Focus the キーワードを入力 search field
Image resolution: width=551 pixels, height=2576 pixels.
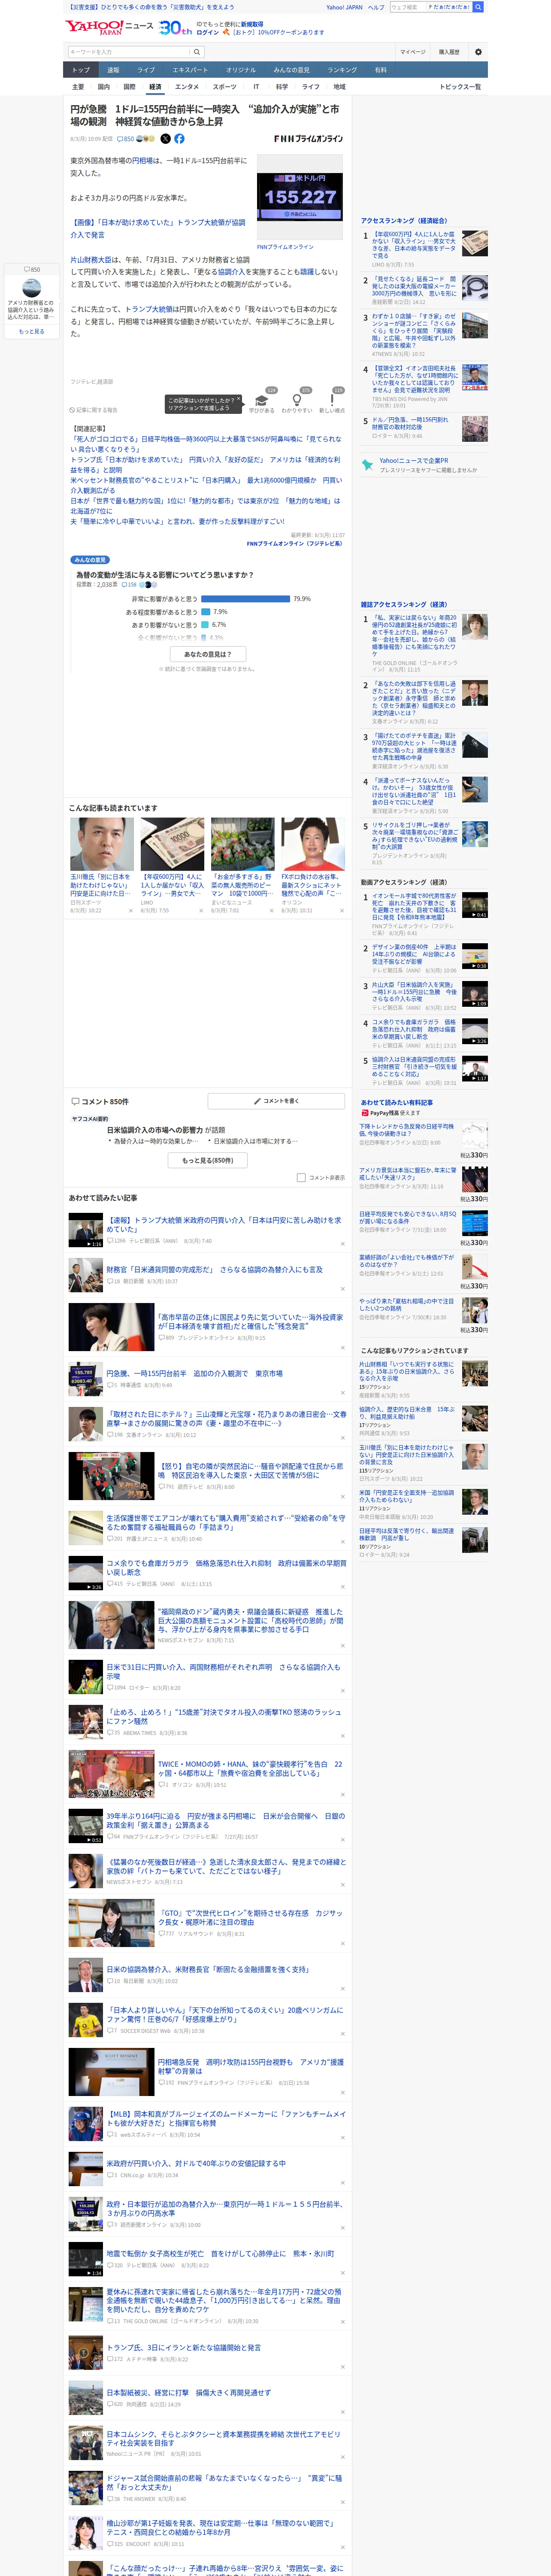tap(129, 52)
